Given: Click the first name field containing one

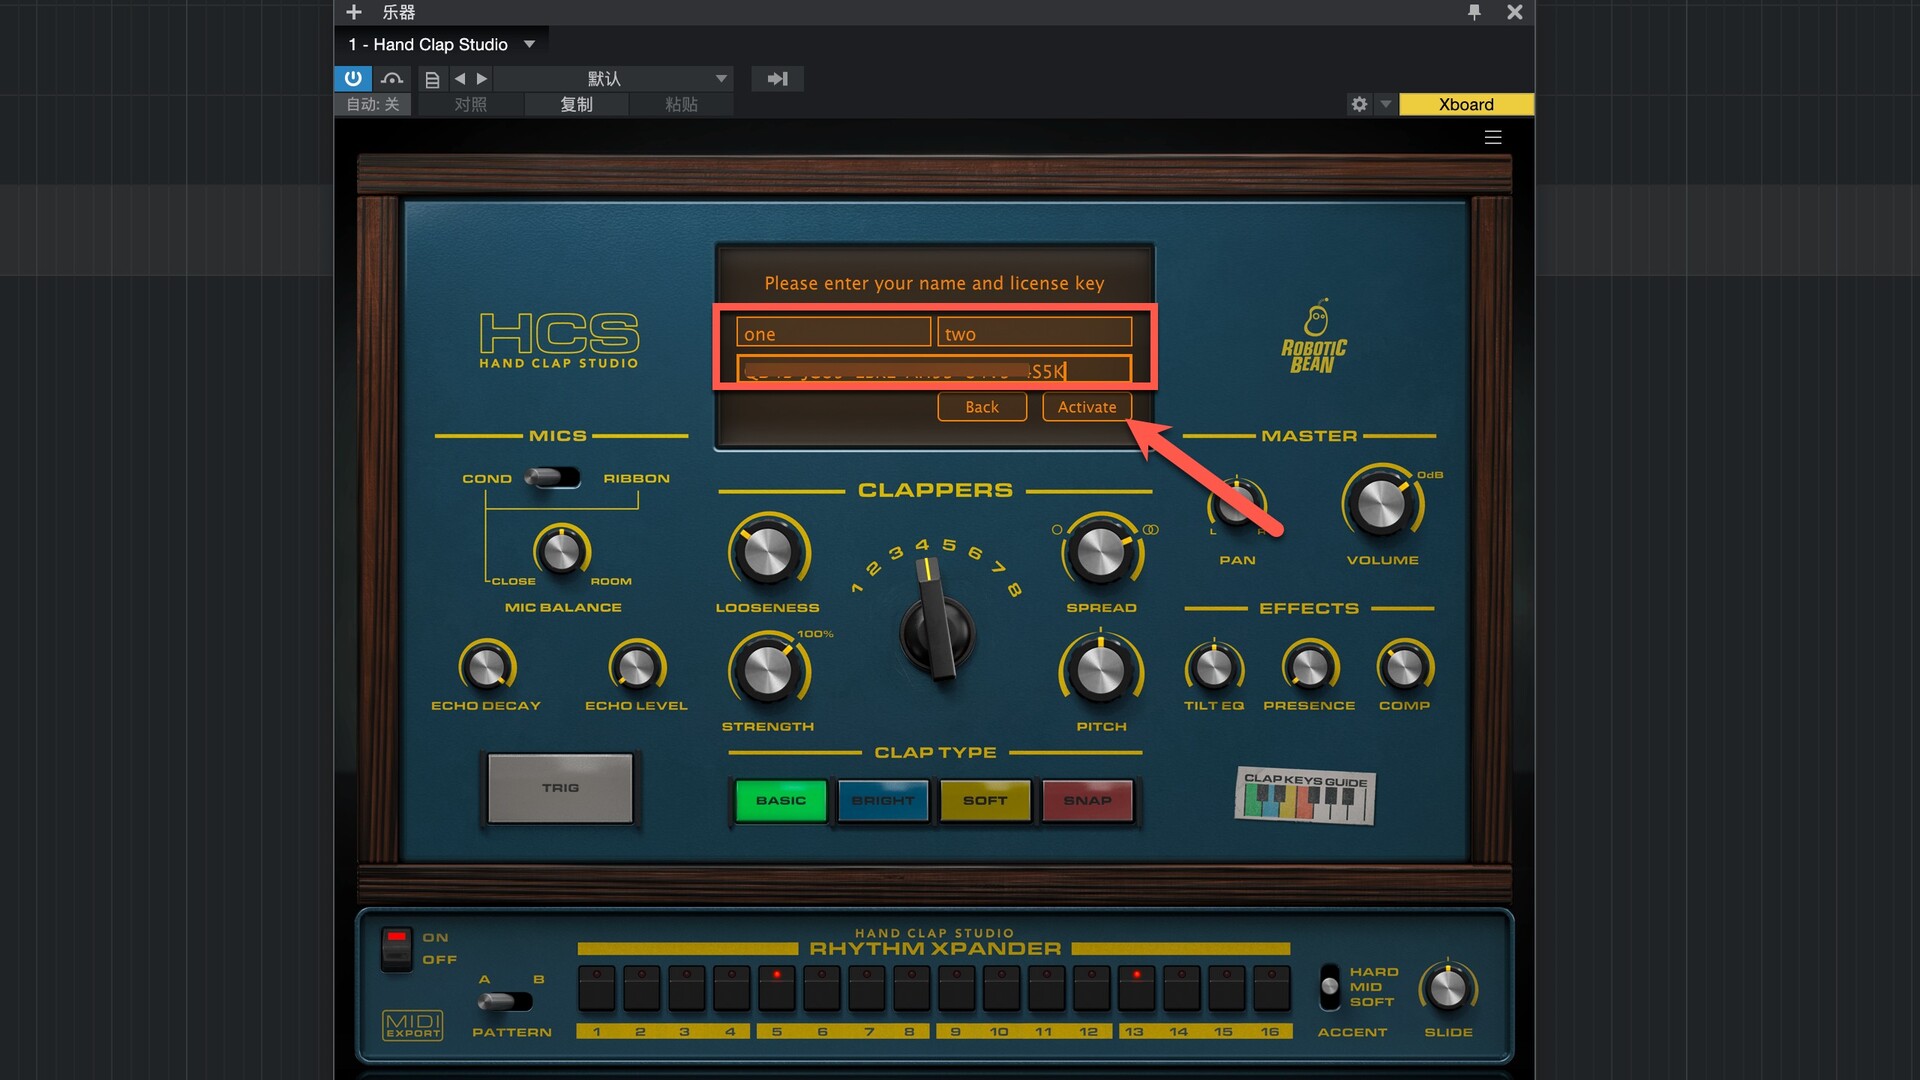Looking at the screenshot, I should tap(833, 333).
